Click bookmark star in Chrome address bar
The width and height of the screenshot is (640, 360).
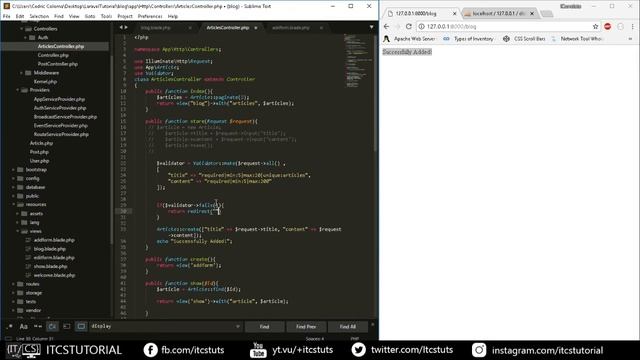(595, 27)
